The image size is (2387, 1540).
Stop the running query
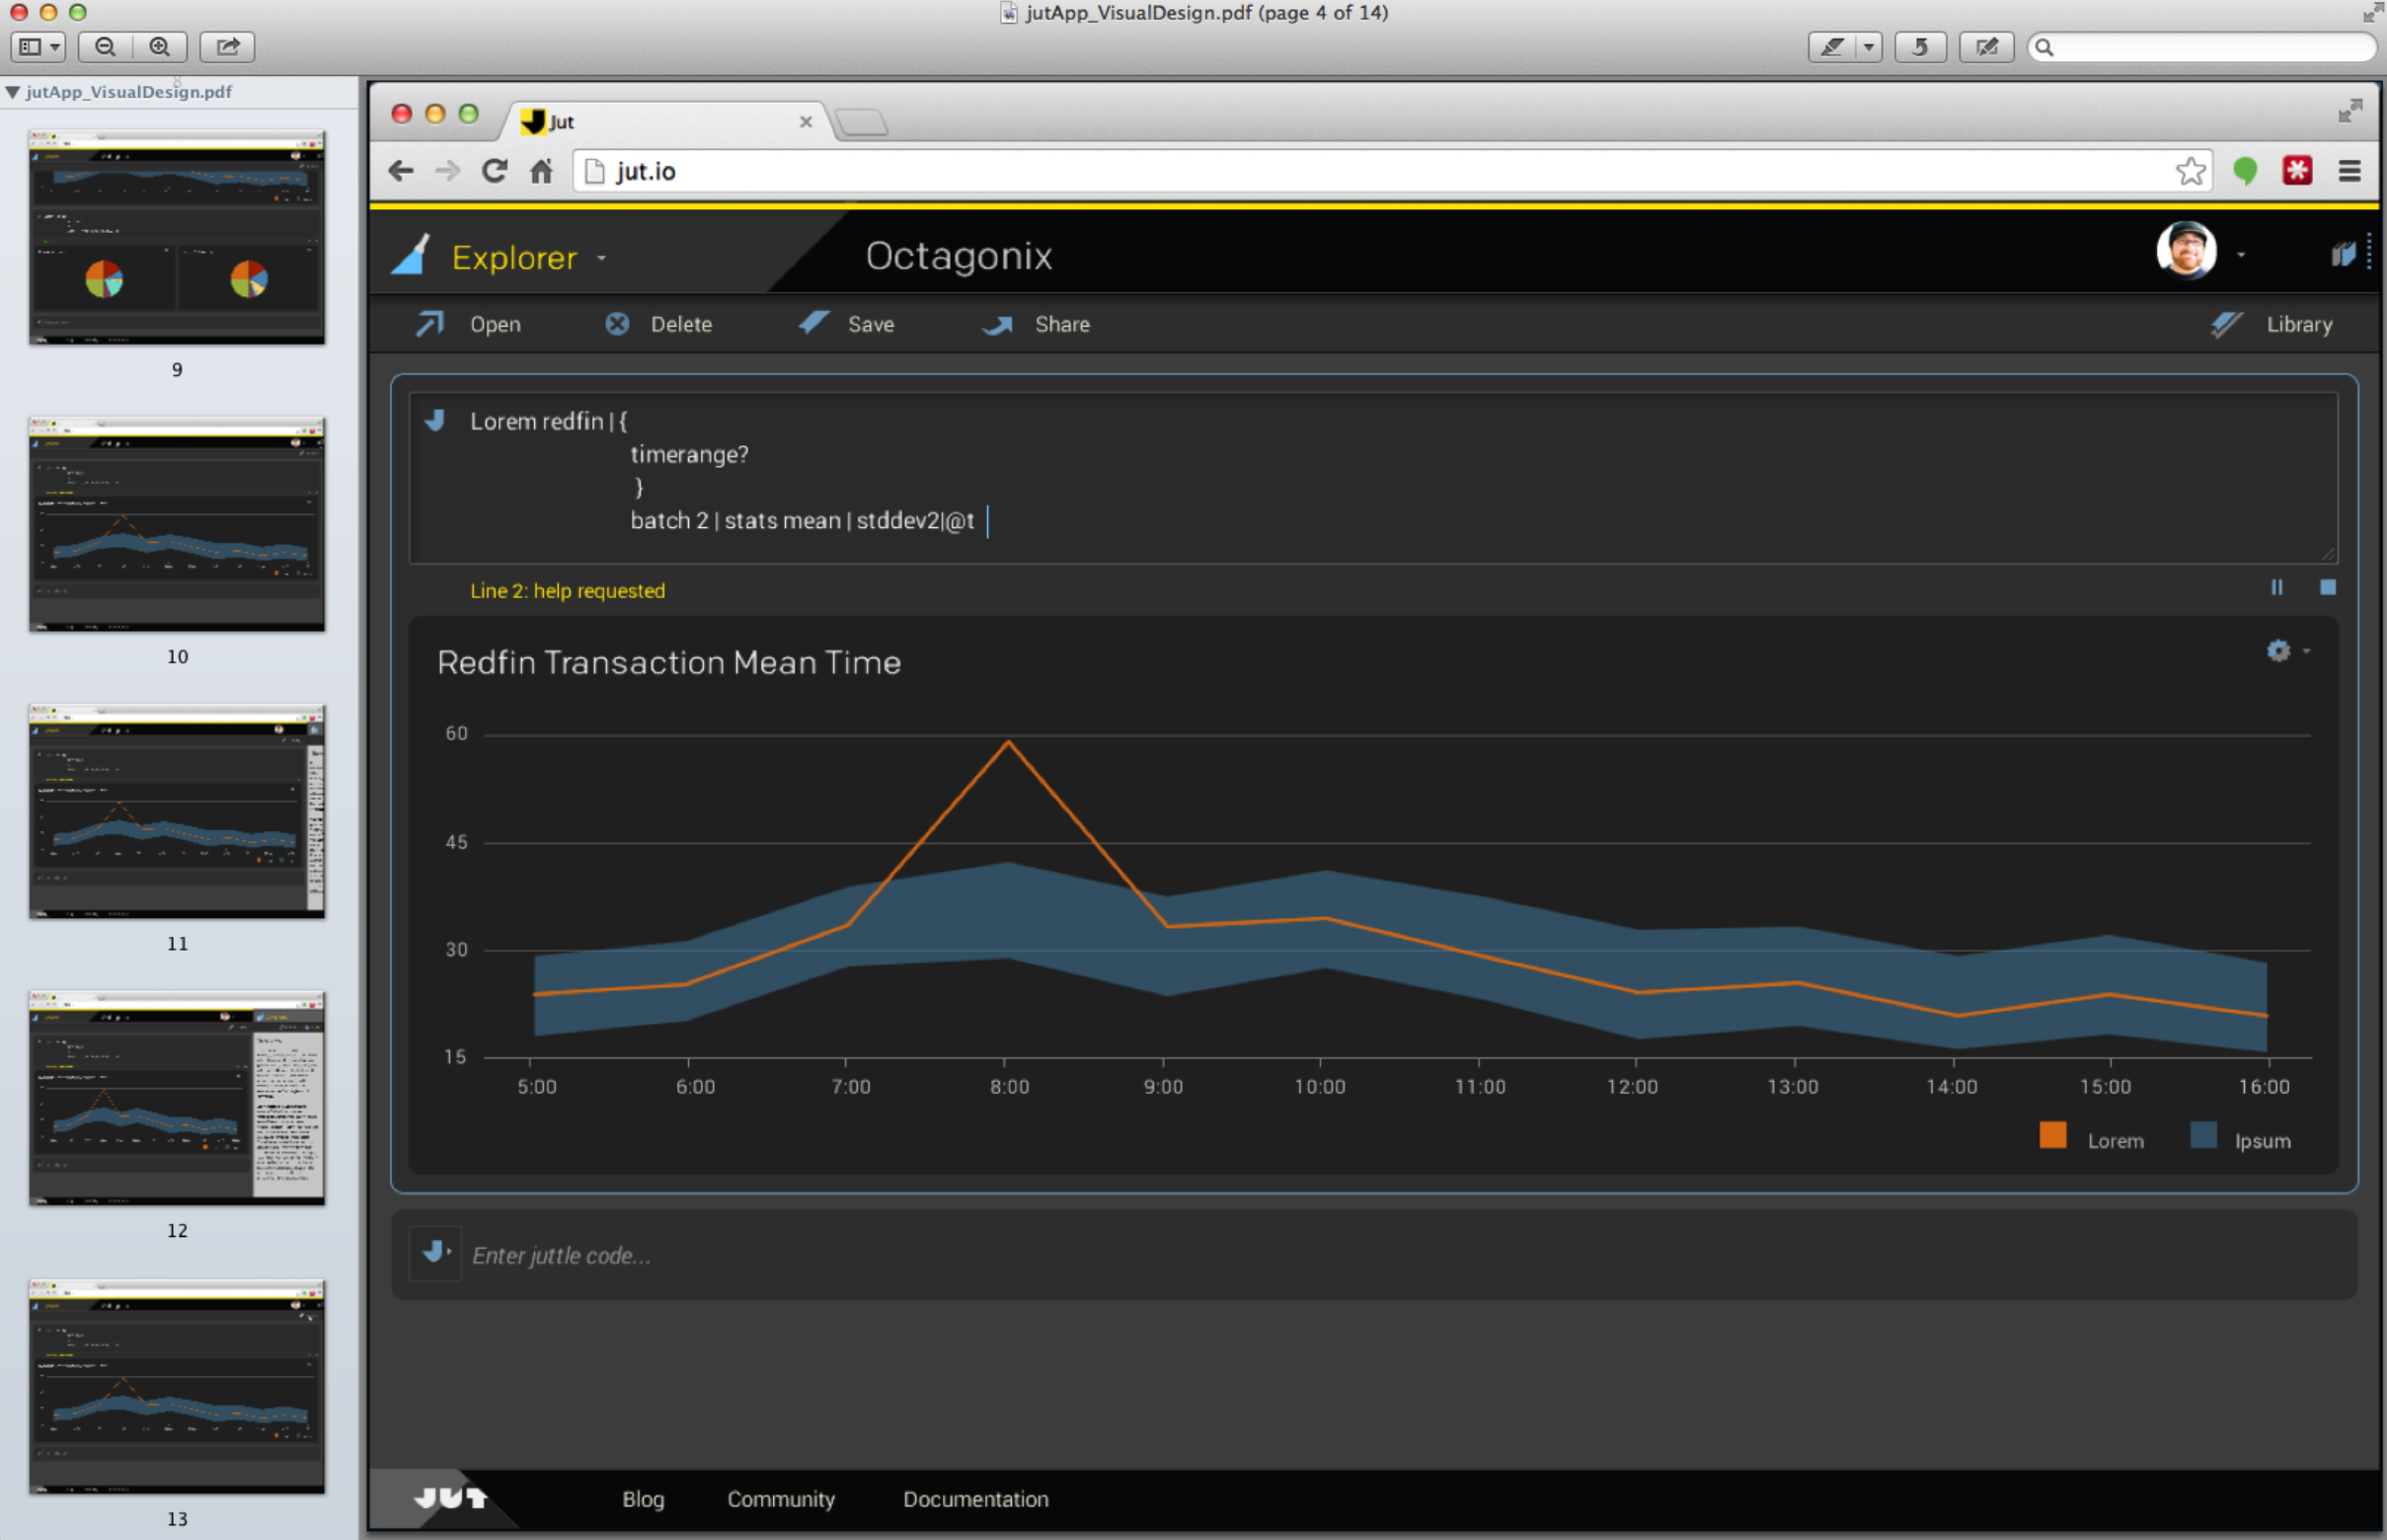pos(2327,588)
